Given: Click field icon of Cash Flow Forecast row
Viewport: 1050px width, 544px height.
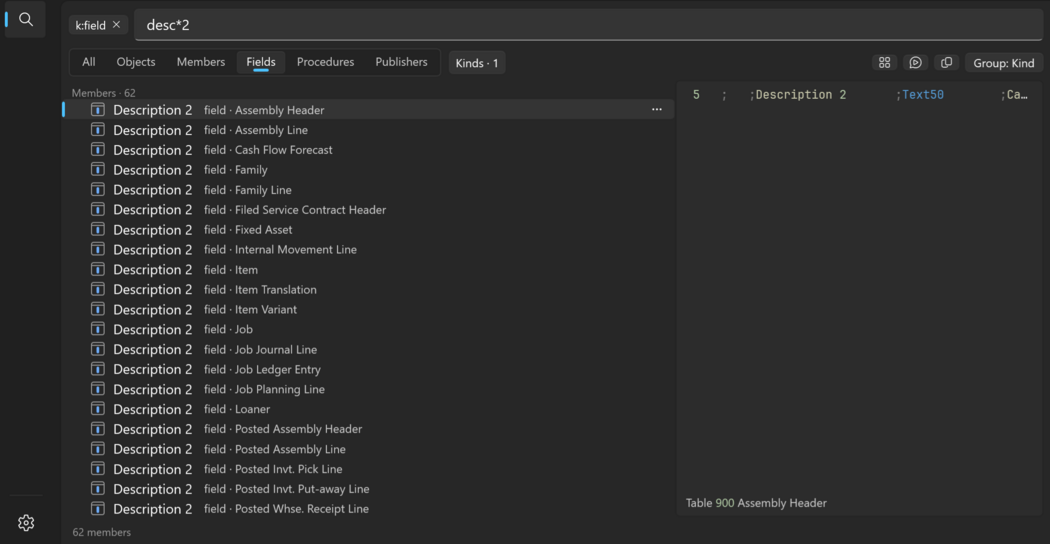Looking at the screenshot, I should 98,149.
